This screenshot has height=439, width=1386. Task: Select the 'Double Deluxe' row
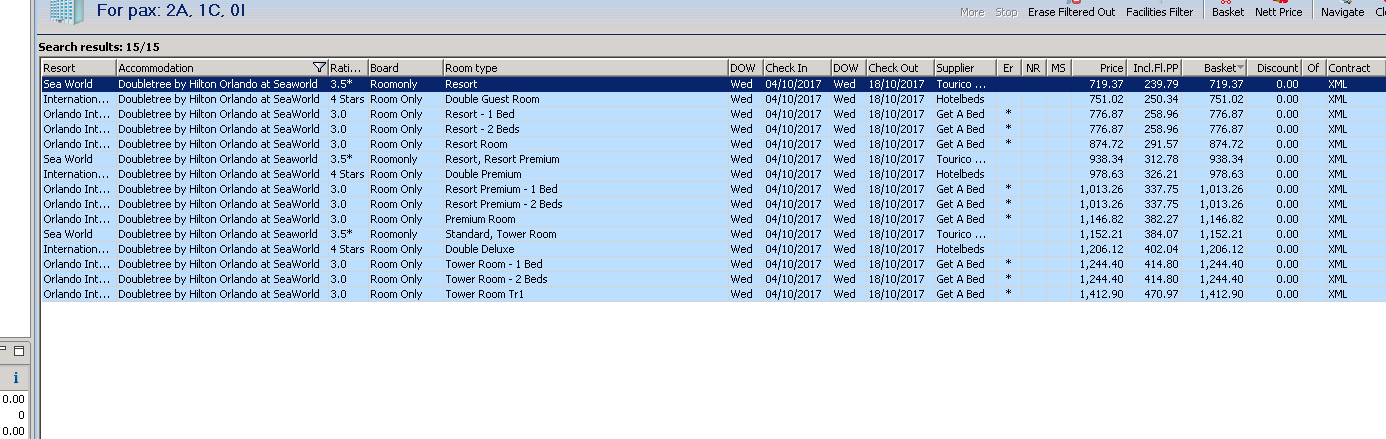713,249
